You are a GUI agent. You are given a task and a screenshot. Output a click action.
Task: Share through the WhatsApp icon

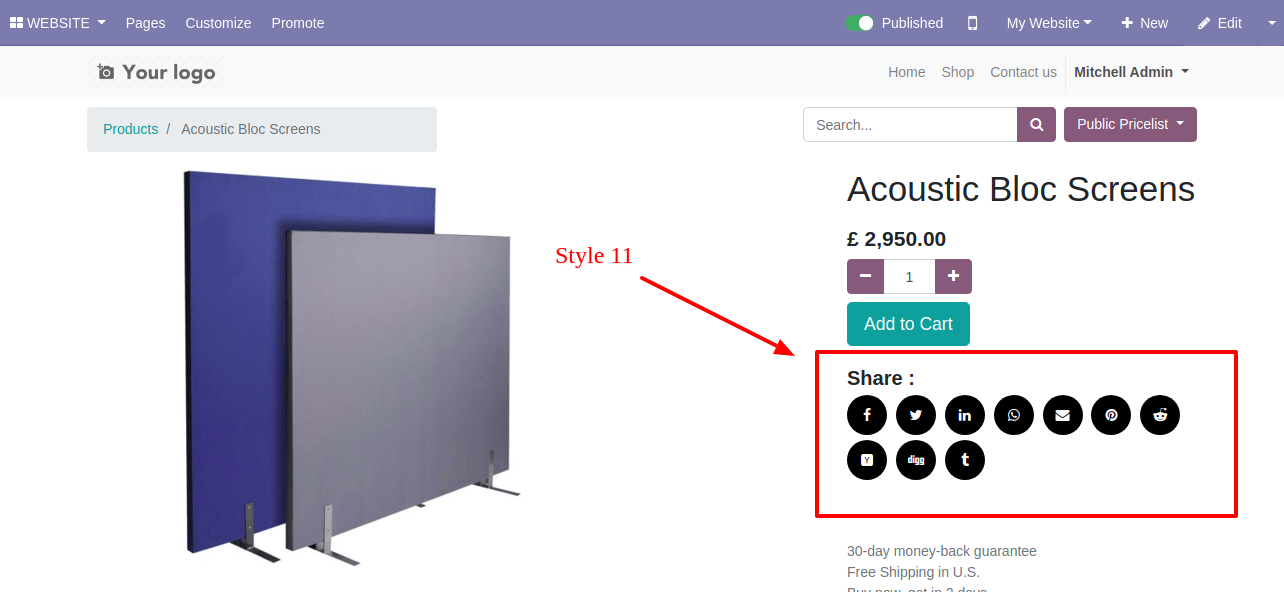click(x=1014, y=415)
